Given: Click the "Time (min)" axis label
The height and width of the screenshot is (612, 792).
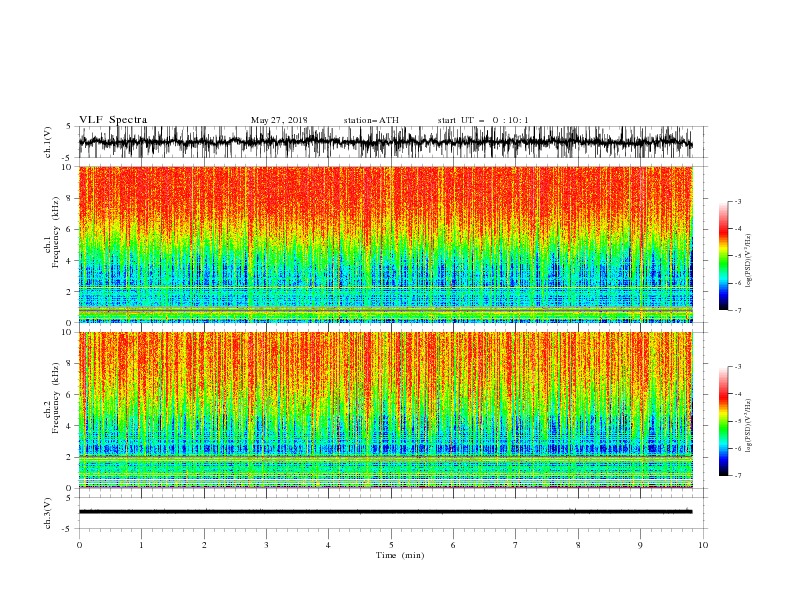Looking at the screenshot, I should pos(400,555).
